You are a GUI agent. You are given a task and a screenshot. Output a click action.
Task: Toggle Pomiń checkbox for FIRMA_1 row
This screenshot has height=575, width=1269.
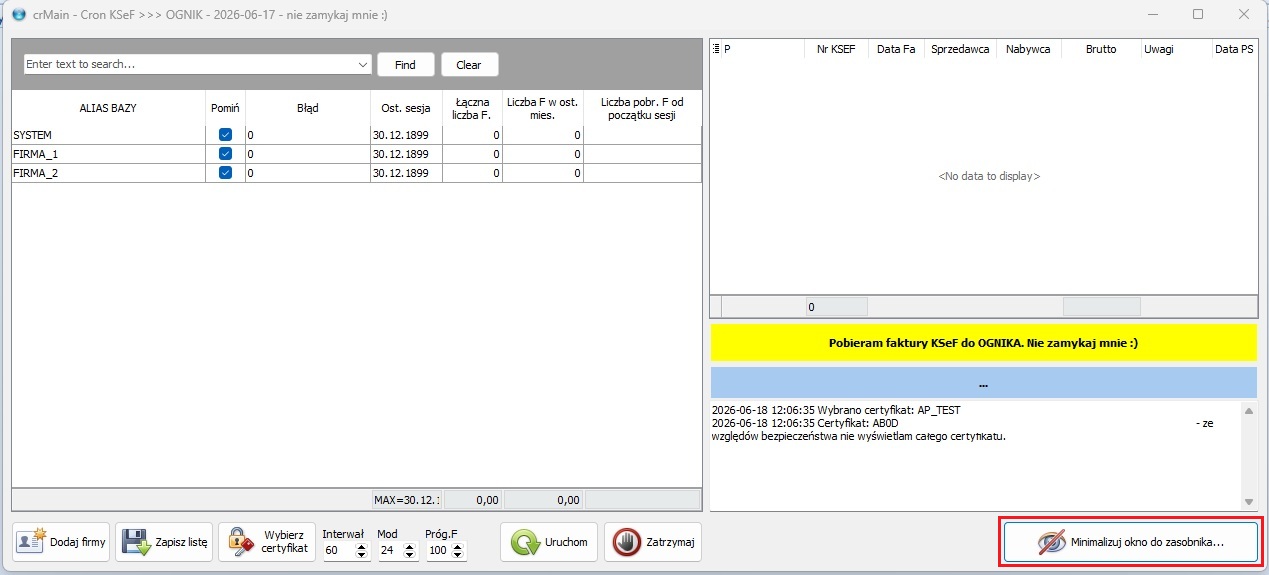tap(225, 153)
